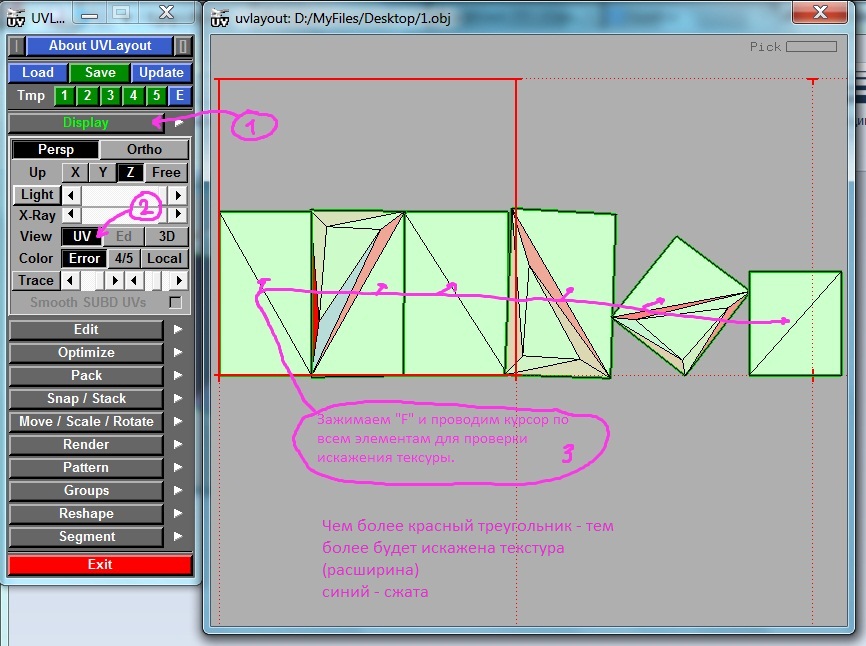
Task: Click the Tmp slot 5 button
Action: 156,96
